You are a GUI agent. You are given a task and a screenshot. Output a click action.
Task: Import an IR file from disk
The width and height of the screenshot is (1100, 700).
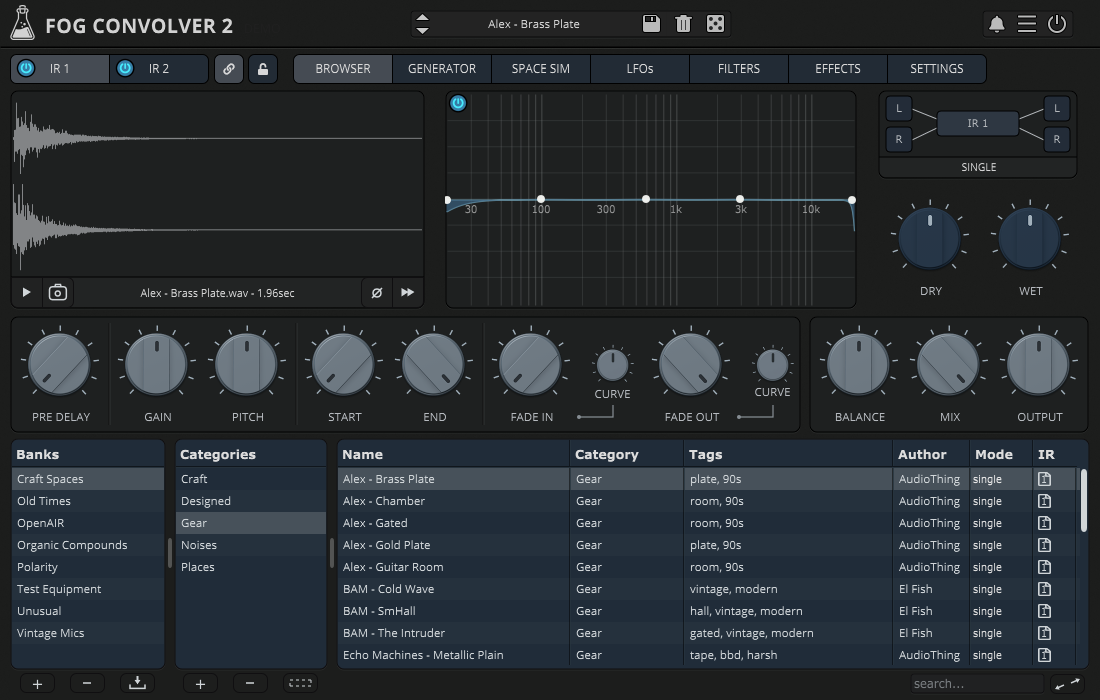(x=137, y=683)
